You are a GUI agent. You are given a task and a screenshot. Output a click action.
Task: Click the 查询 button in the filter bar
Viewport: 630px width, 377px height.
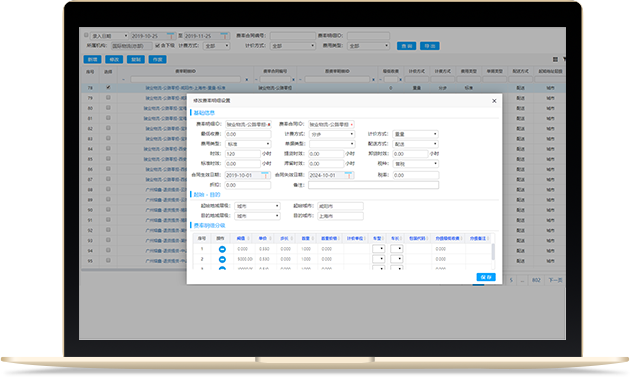click(407, 46)
